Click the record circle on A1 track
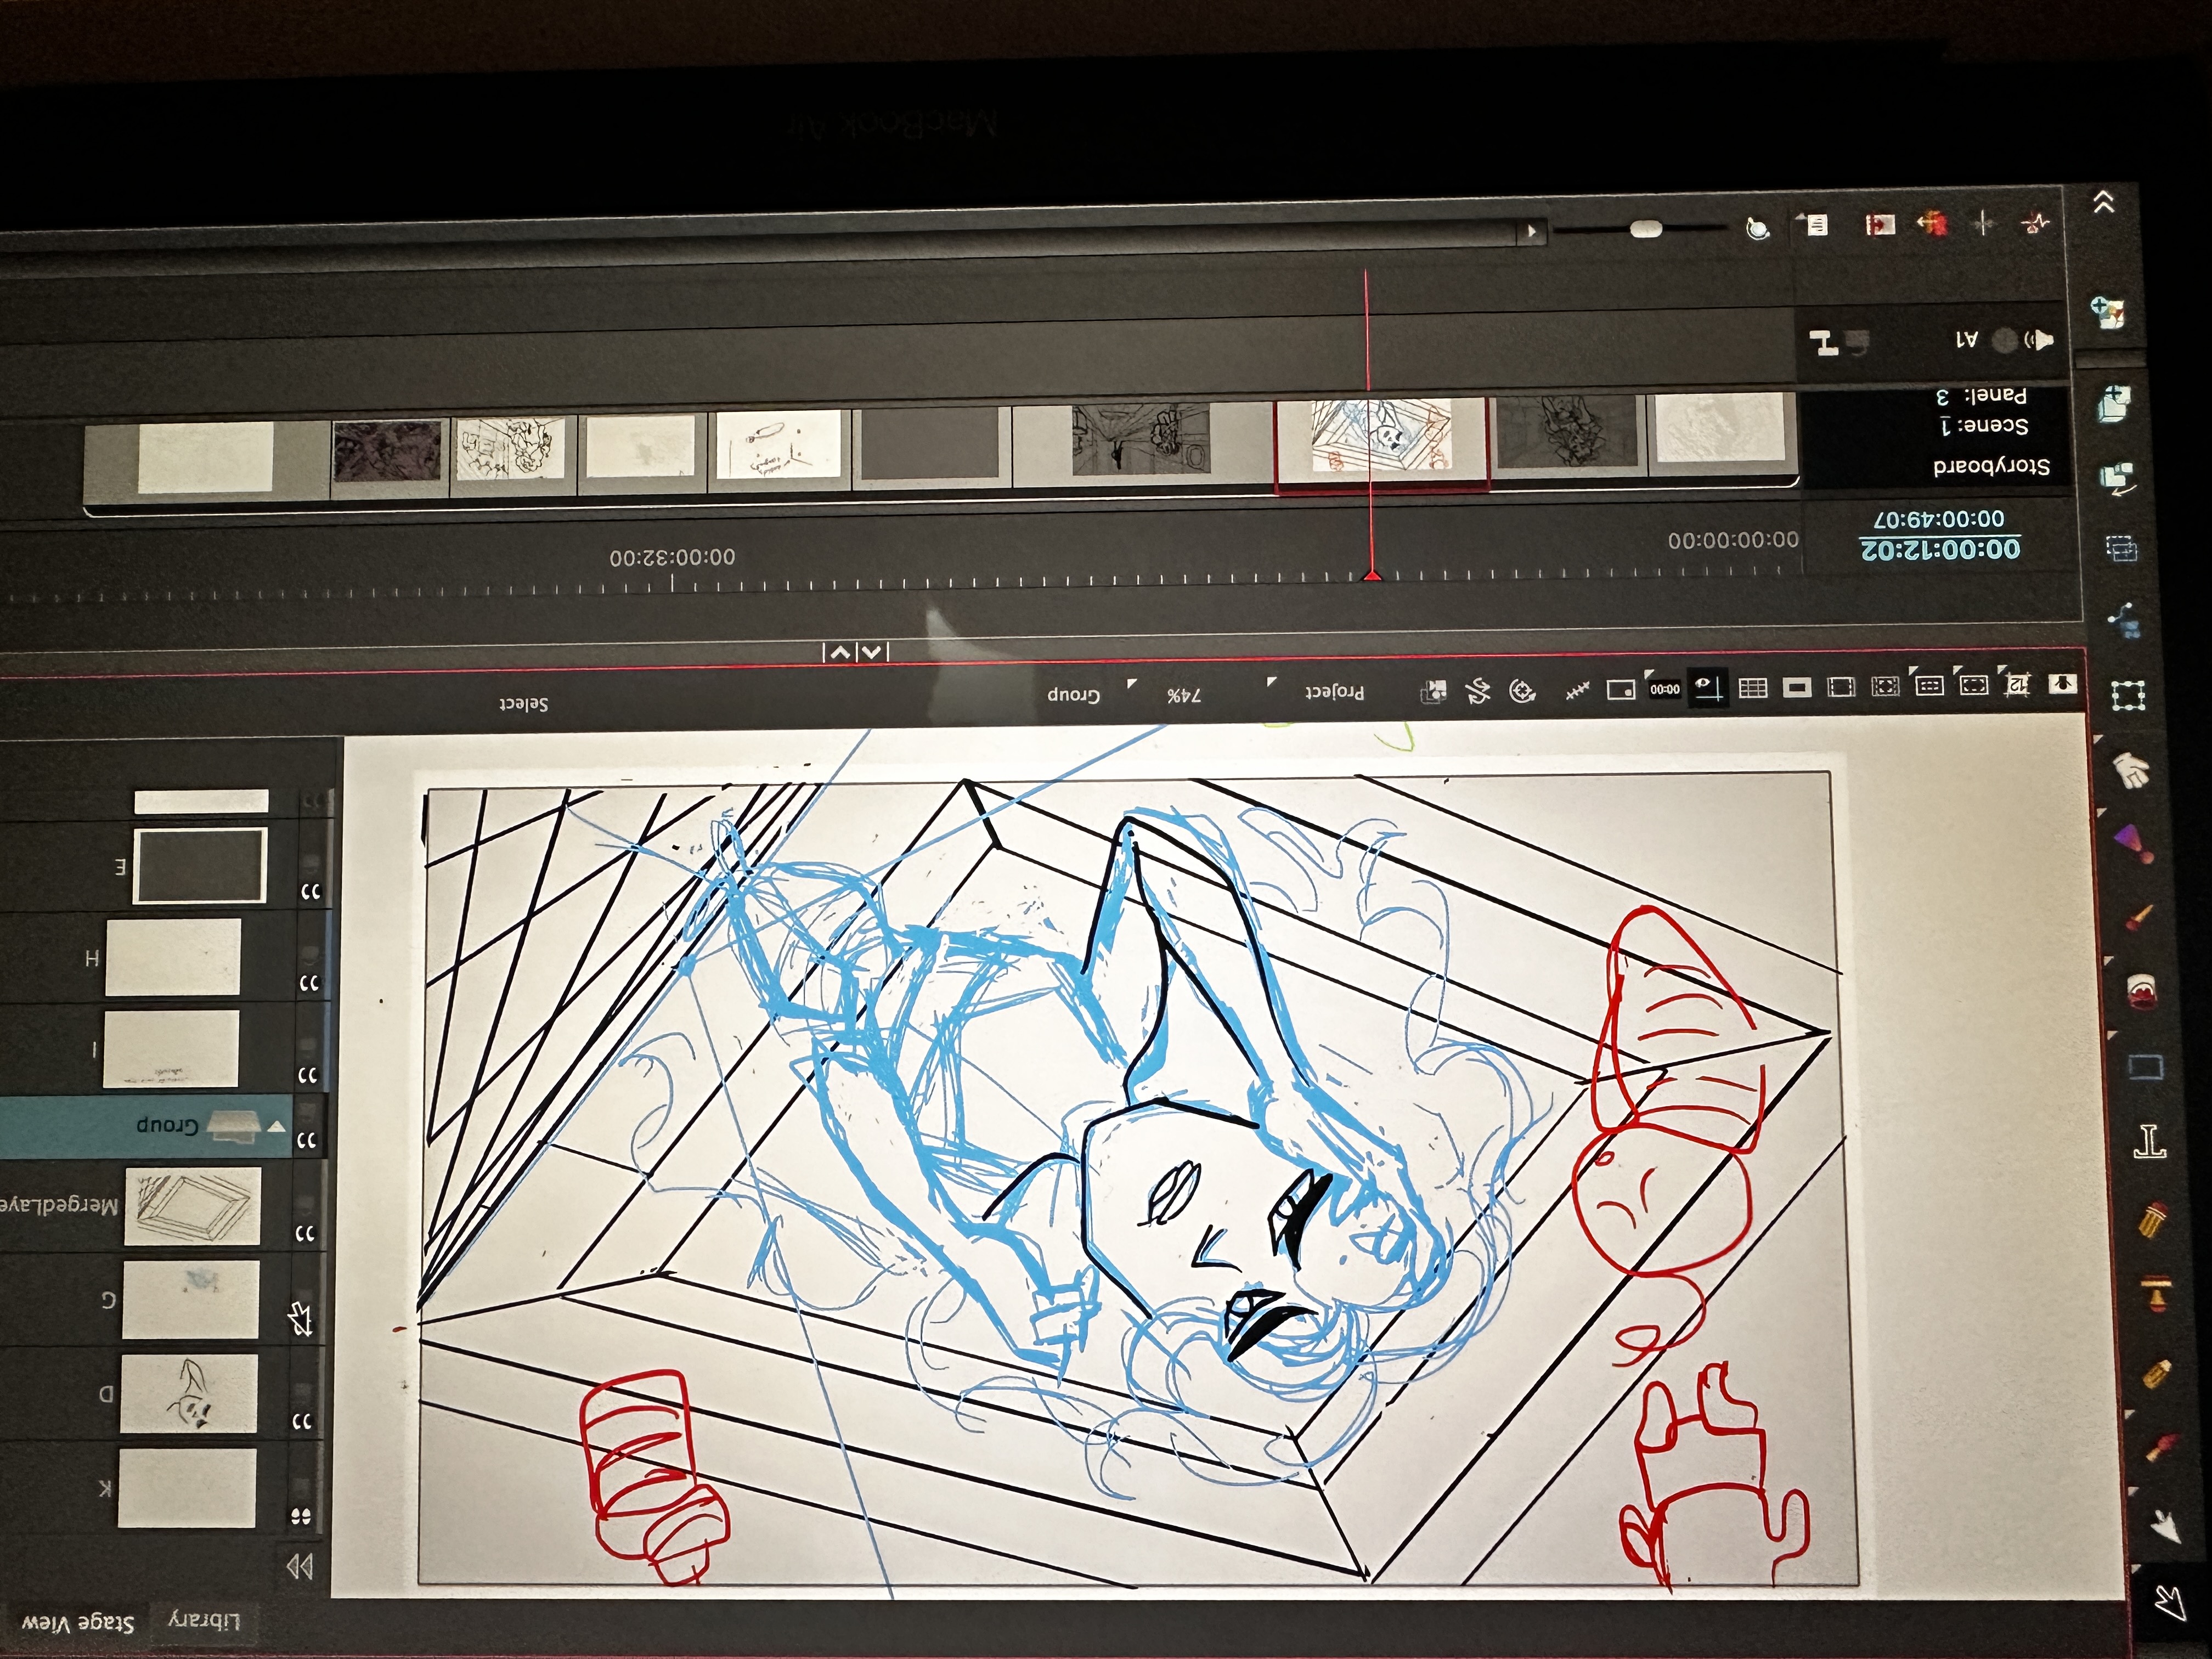This screenshot has height=1659, width=2212. click(x=2004, y=340)
